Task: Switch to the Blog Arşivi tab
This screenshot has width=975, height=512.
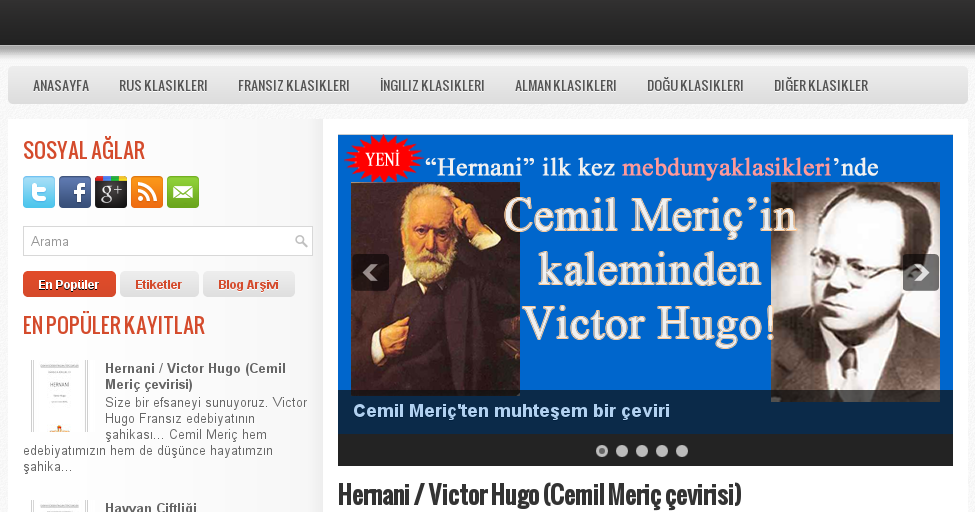Action: 249,284
